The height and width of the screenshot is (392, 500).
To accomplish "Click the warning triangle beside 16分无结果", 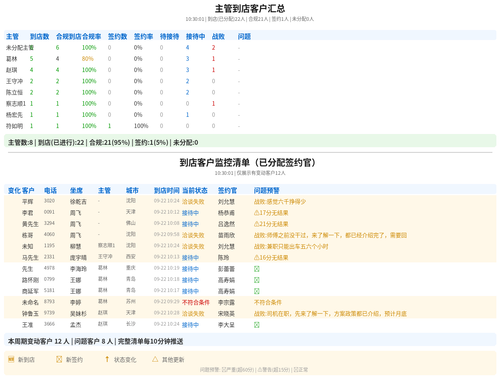I will (x=256, y=257).
